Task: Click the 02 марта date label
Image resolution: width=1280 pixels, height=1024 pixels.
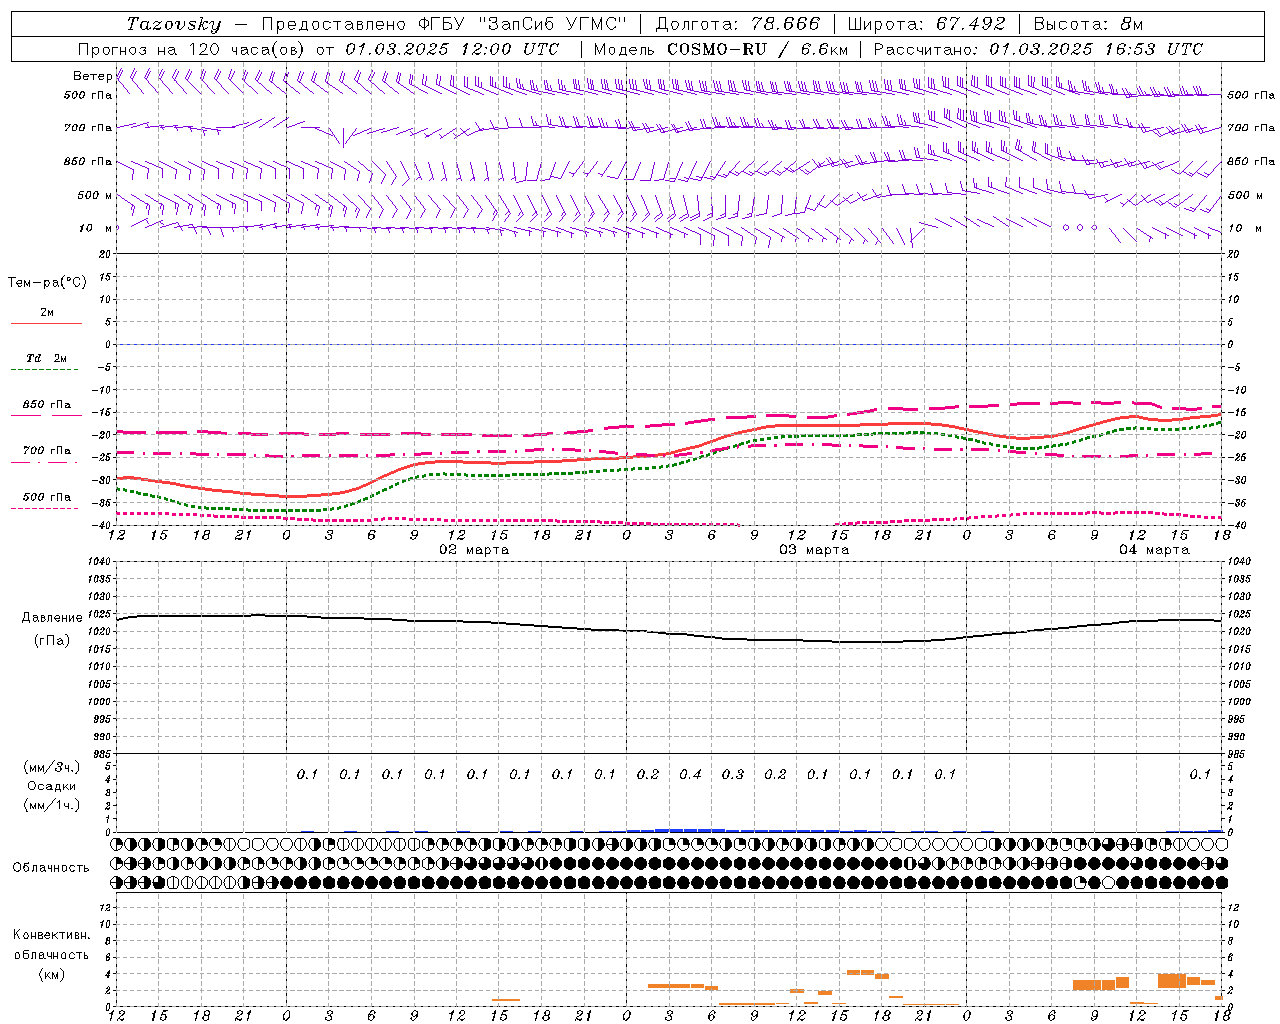Action: [x=474, y=550]
